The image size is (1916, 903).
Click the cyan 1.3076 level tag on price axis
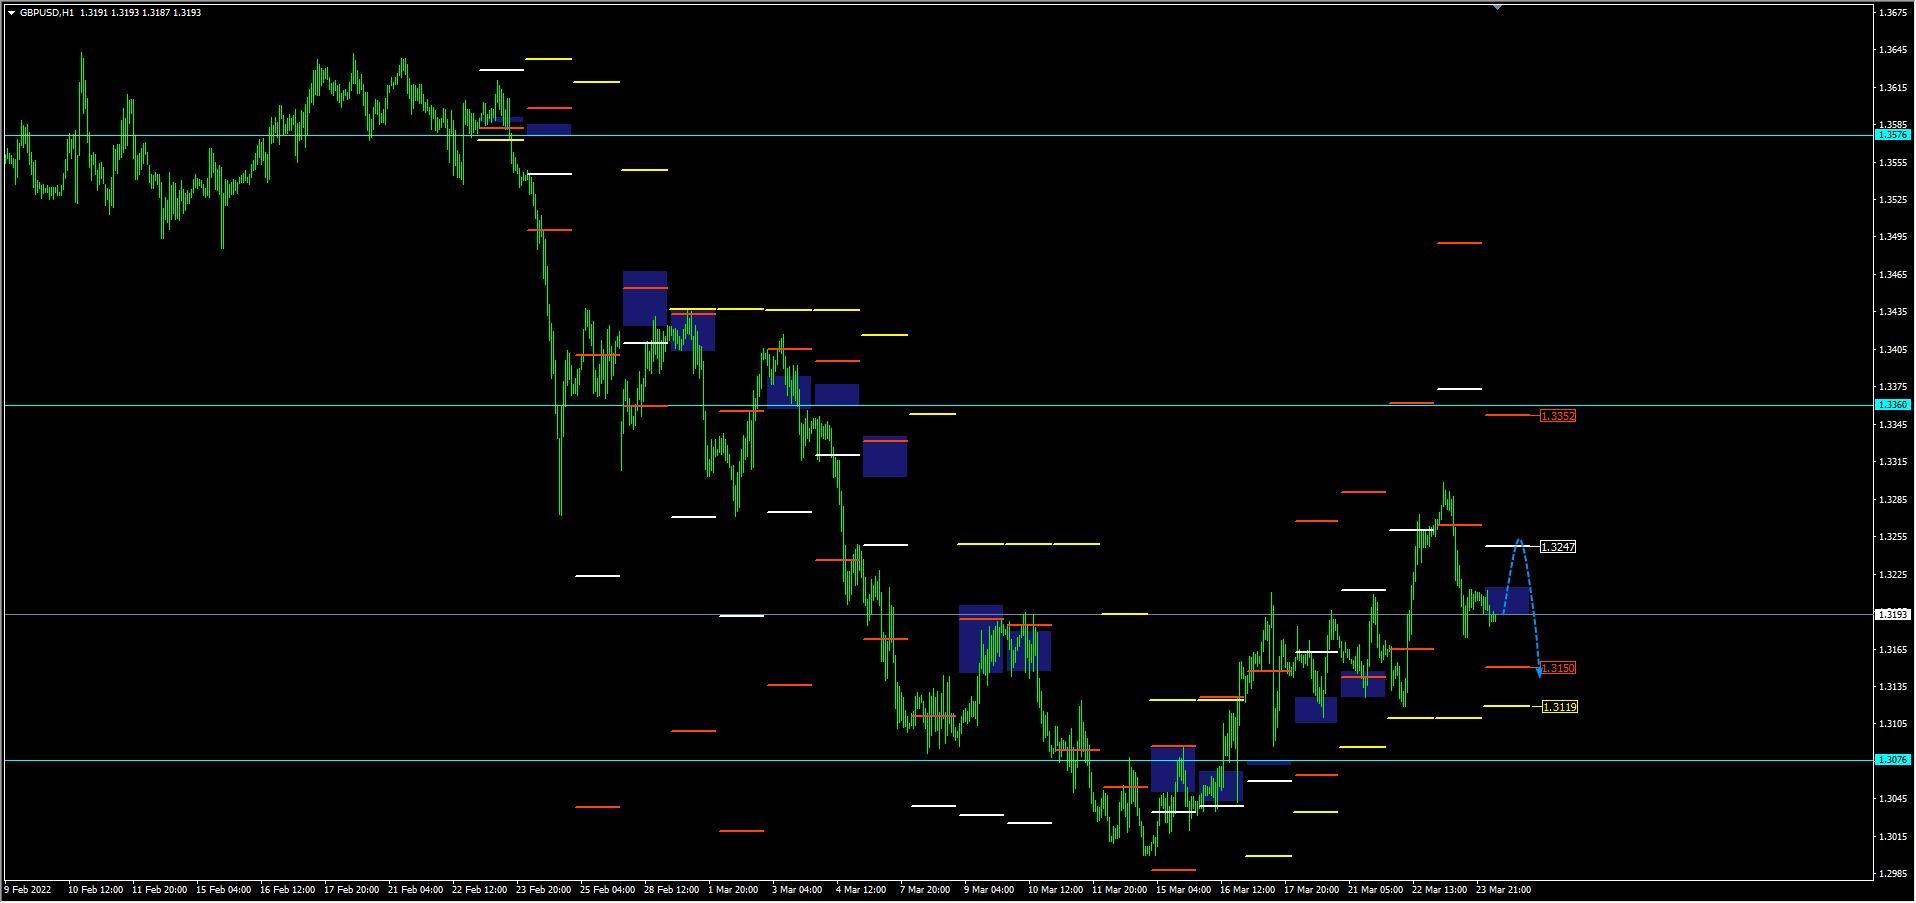1892,760
